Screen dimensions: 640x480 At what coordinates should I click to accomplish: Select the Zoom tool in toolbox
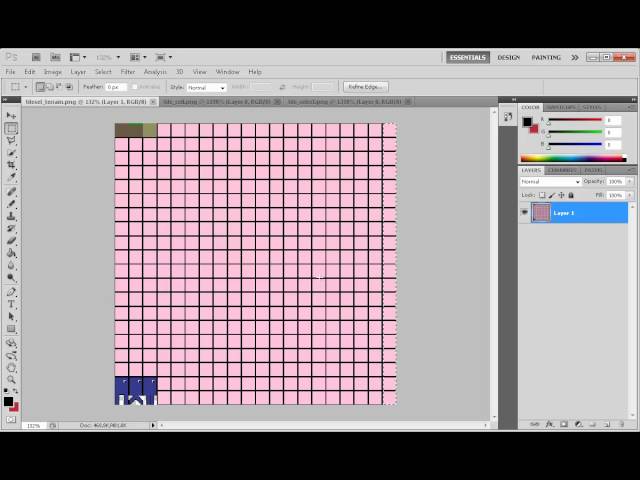(x=11, y=380)
